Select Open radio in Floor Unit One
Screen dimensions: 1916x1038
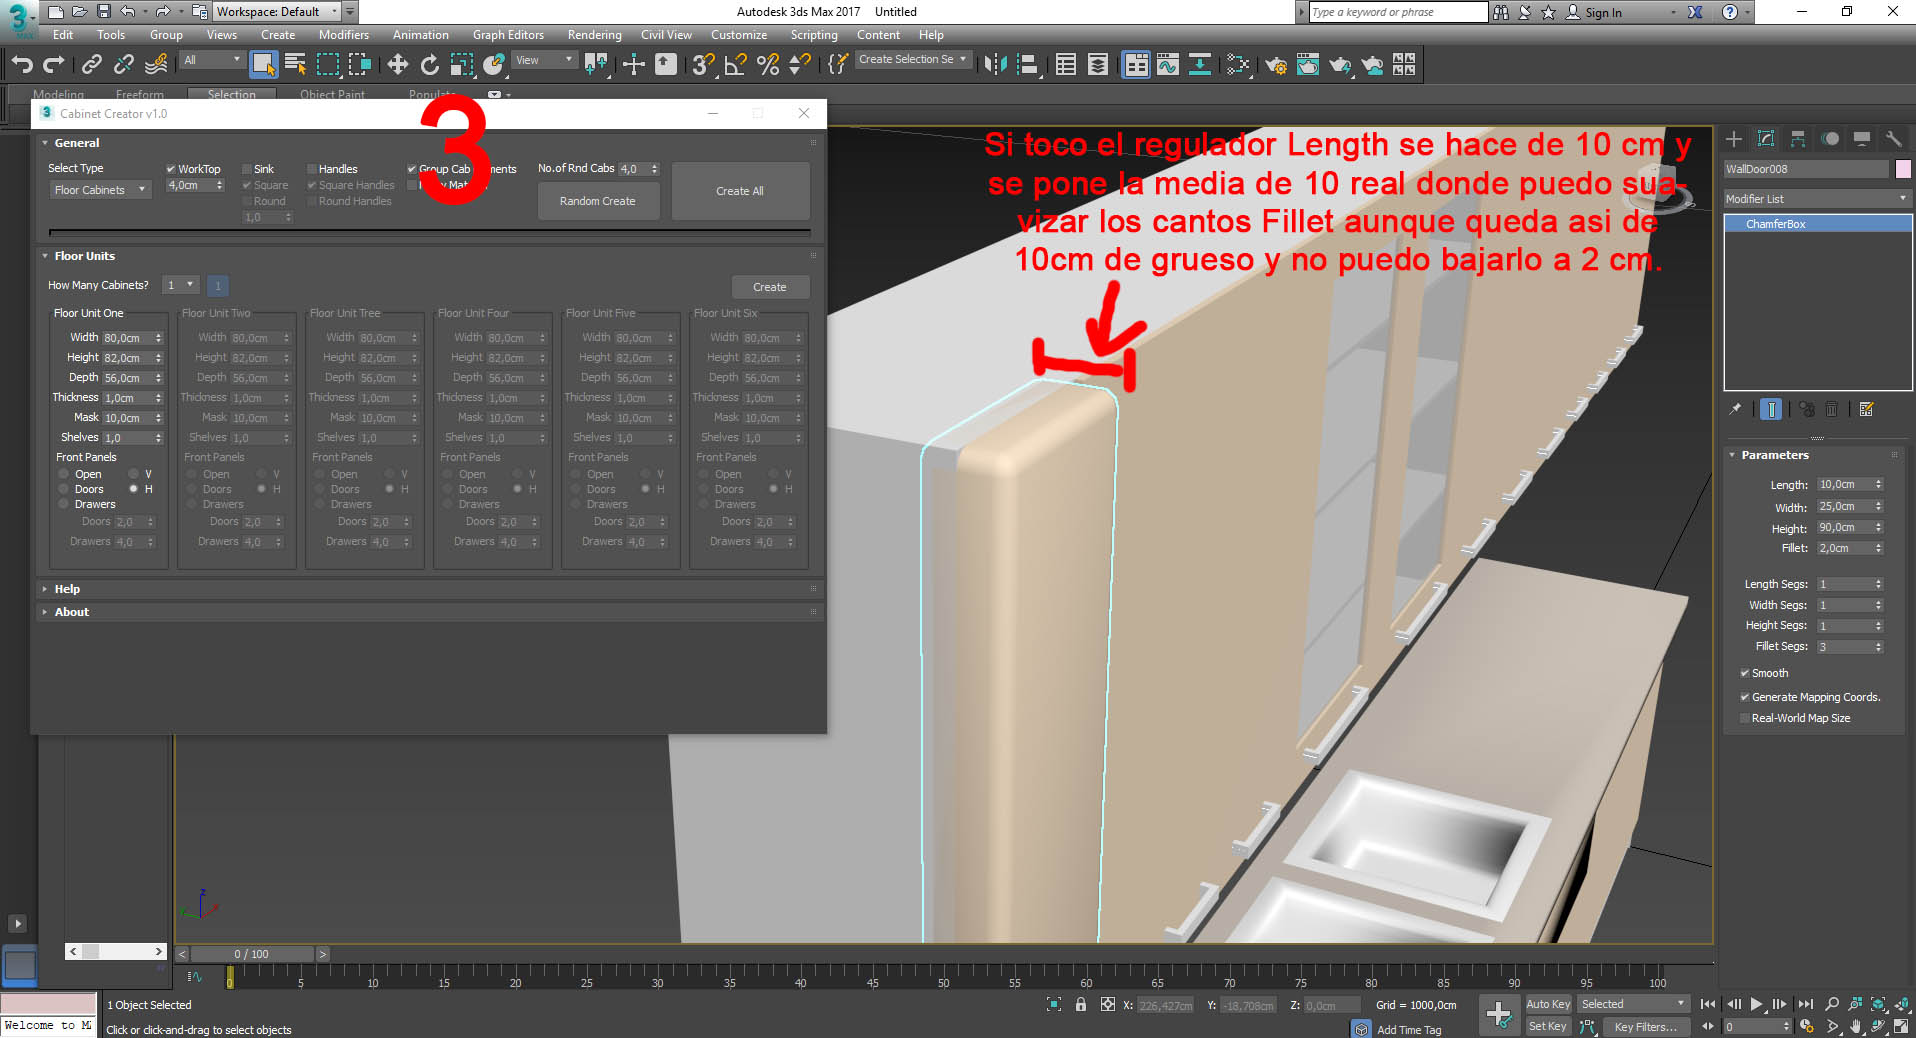tap(64, 474)
